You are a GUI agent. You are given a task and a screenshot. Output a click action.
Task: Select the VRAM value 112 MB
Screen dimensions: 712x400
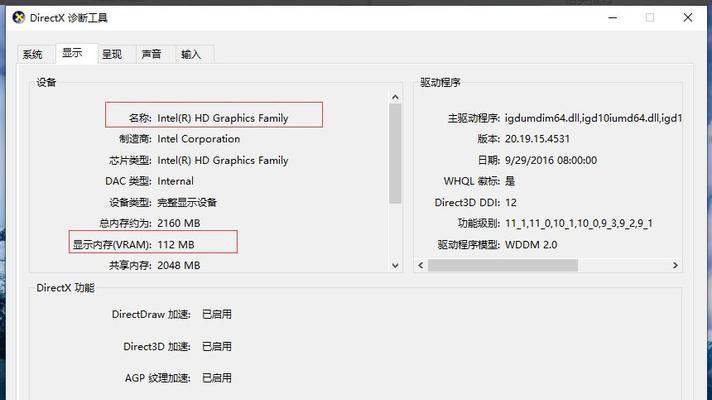[176, 245]
